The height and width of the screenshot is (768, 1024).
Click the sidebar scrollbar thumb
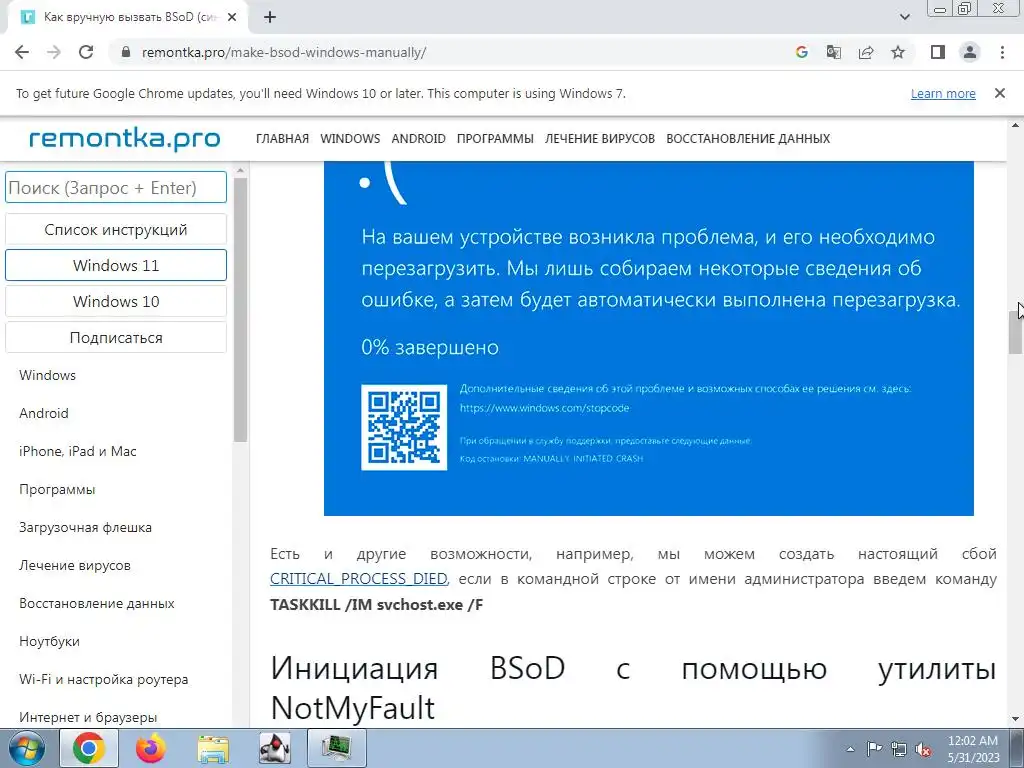point(240,310)
